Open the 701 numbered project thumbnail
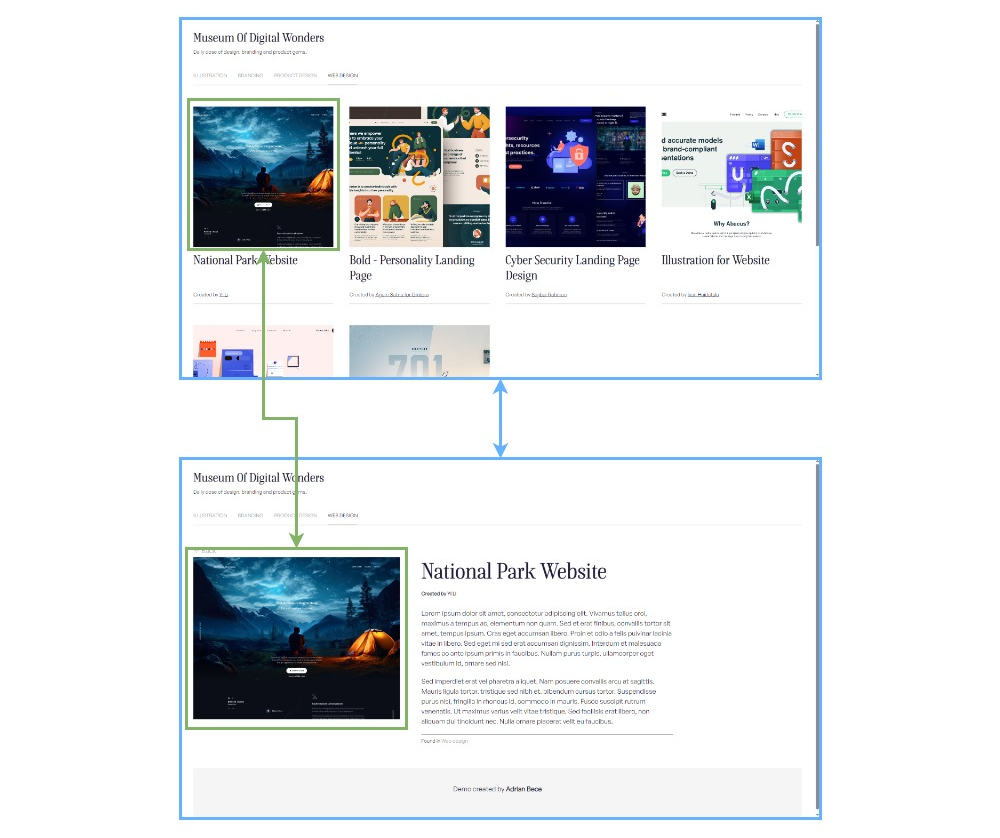 click(x=419, y=350)
